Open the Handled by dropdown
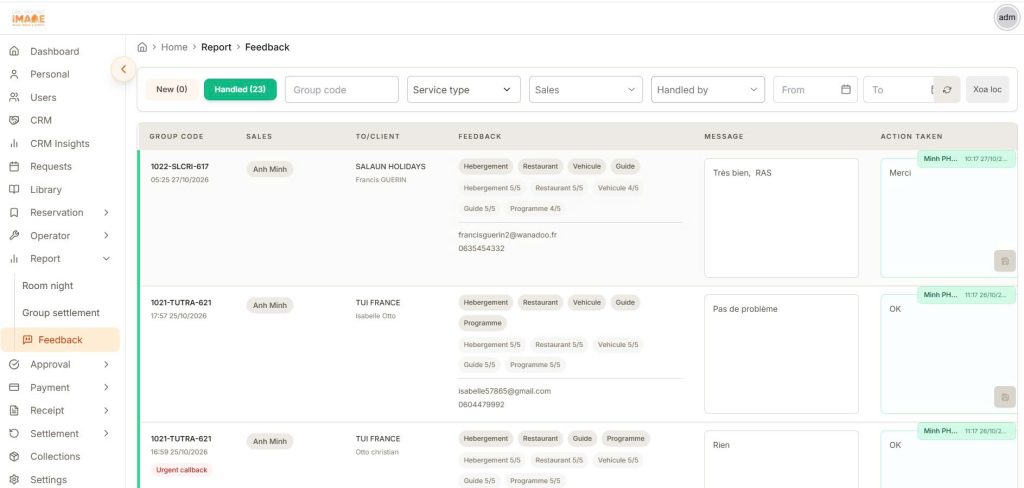 point(708,89)
